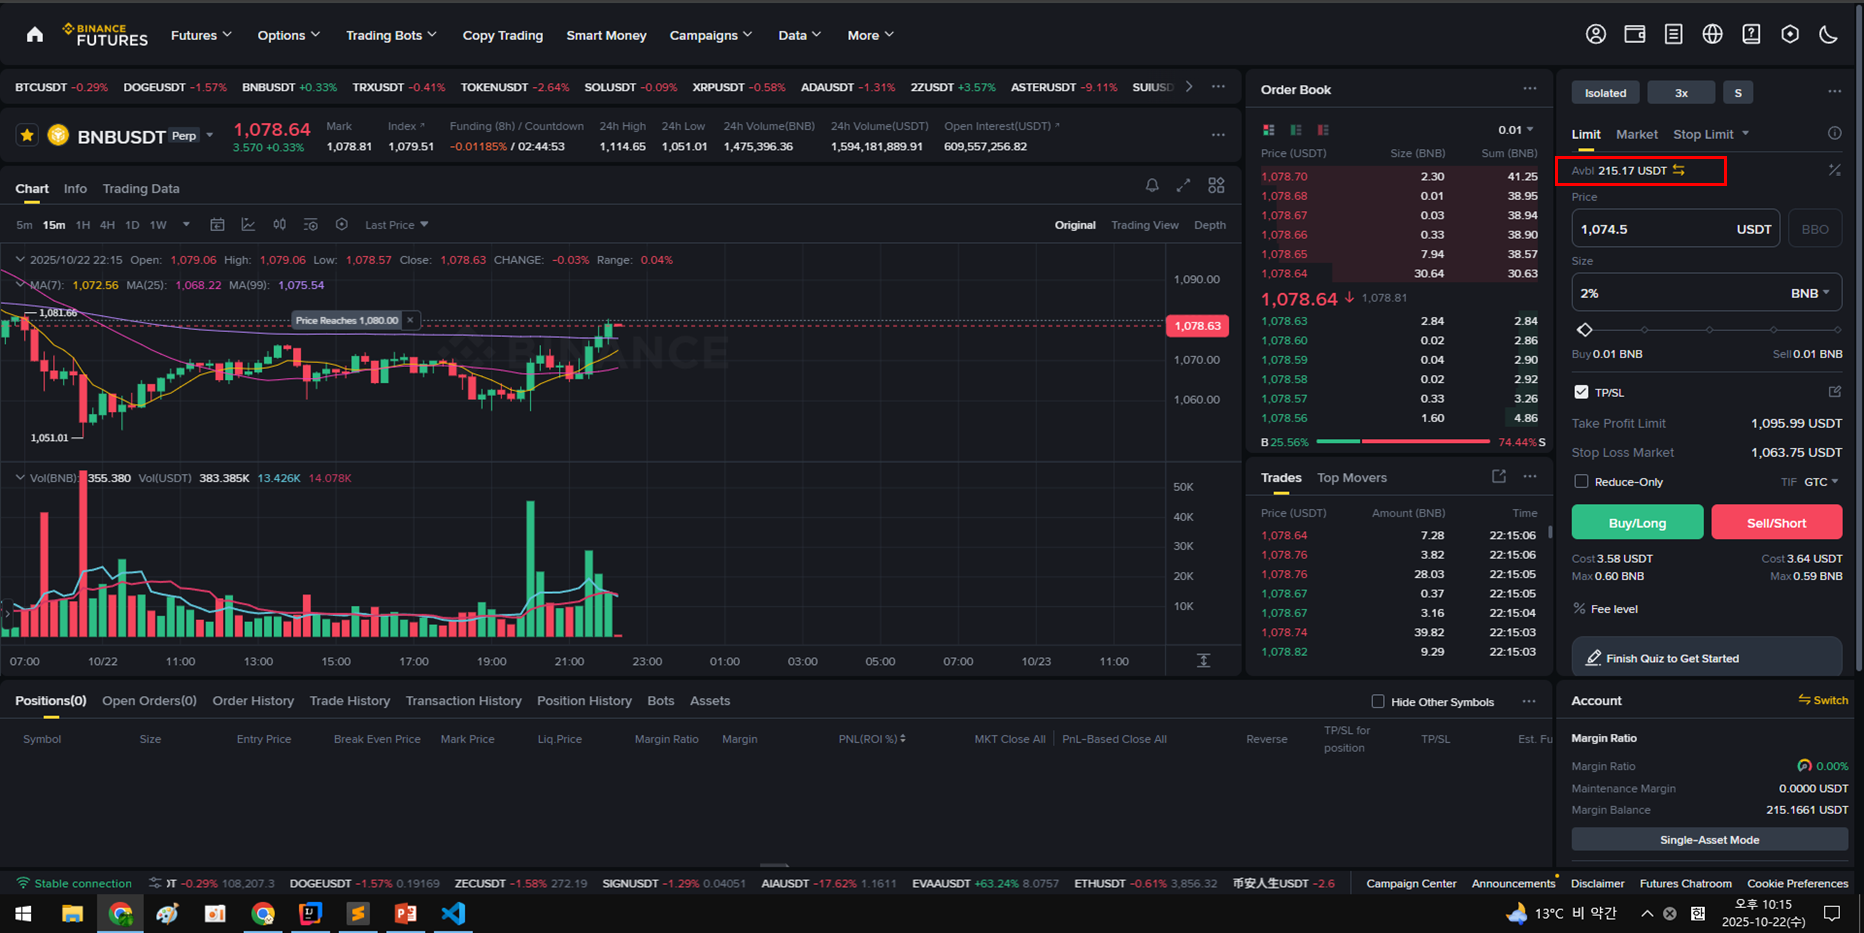Open the 3x leverage setting

(1681, 93)
